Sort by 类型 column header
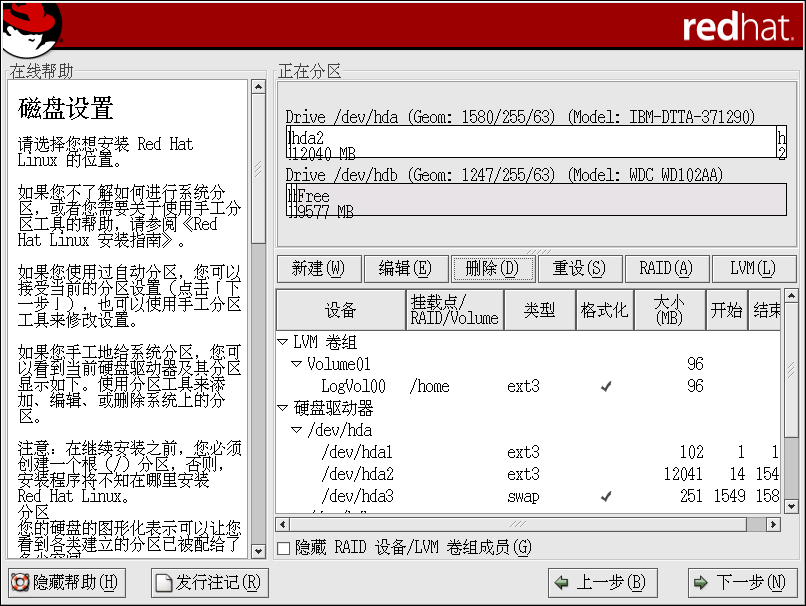The height and width of the screenshot is (606, 806). (540, 310)
